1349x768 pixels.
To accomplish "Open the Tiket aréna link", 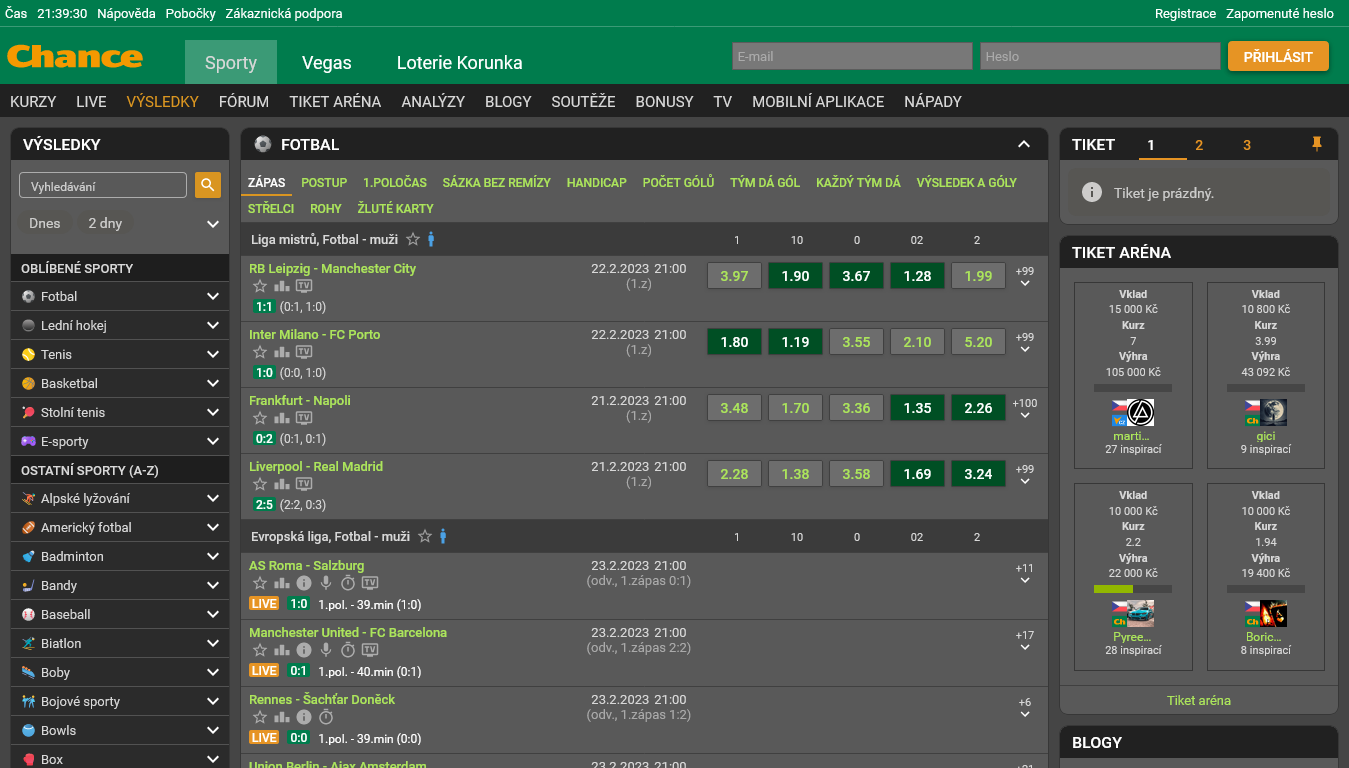I will [x=1199, y=700].
